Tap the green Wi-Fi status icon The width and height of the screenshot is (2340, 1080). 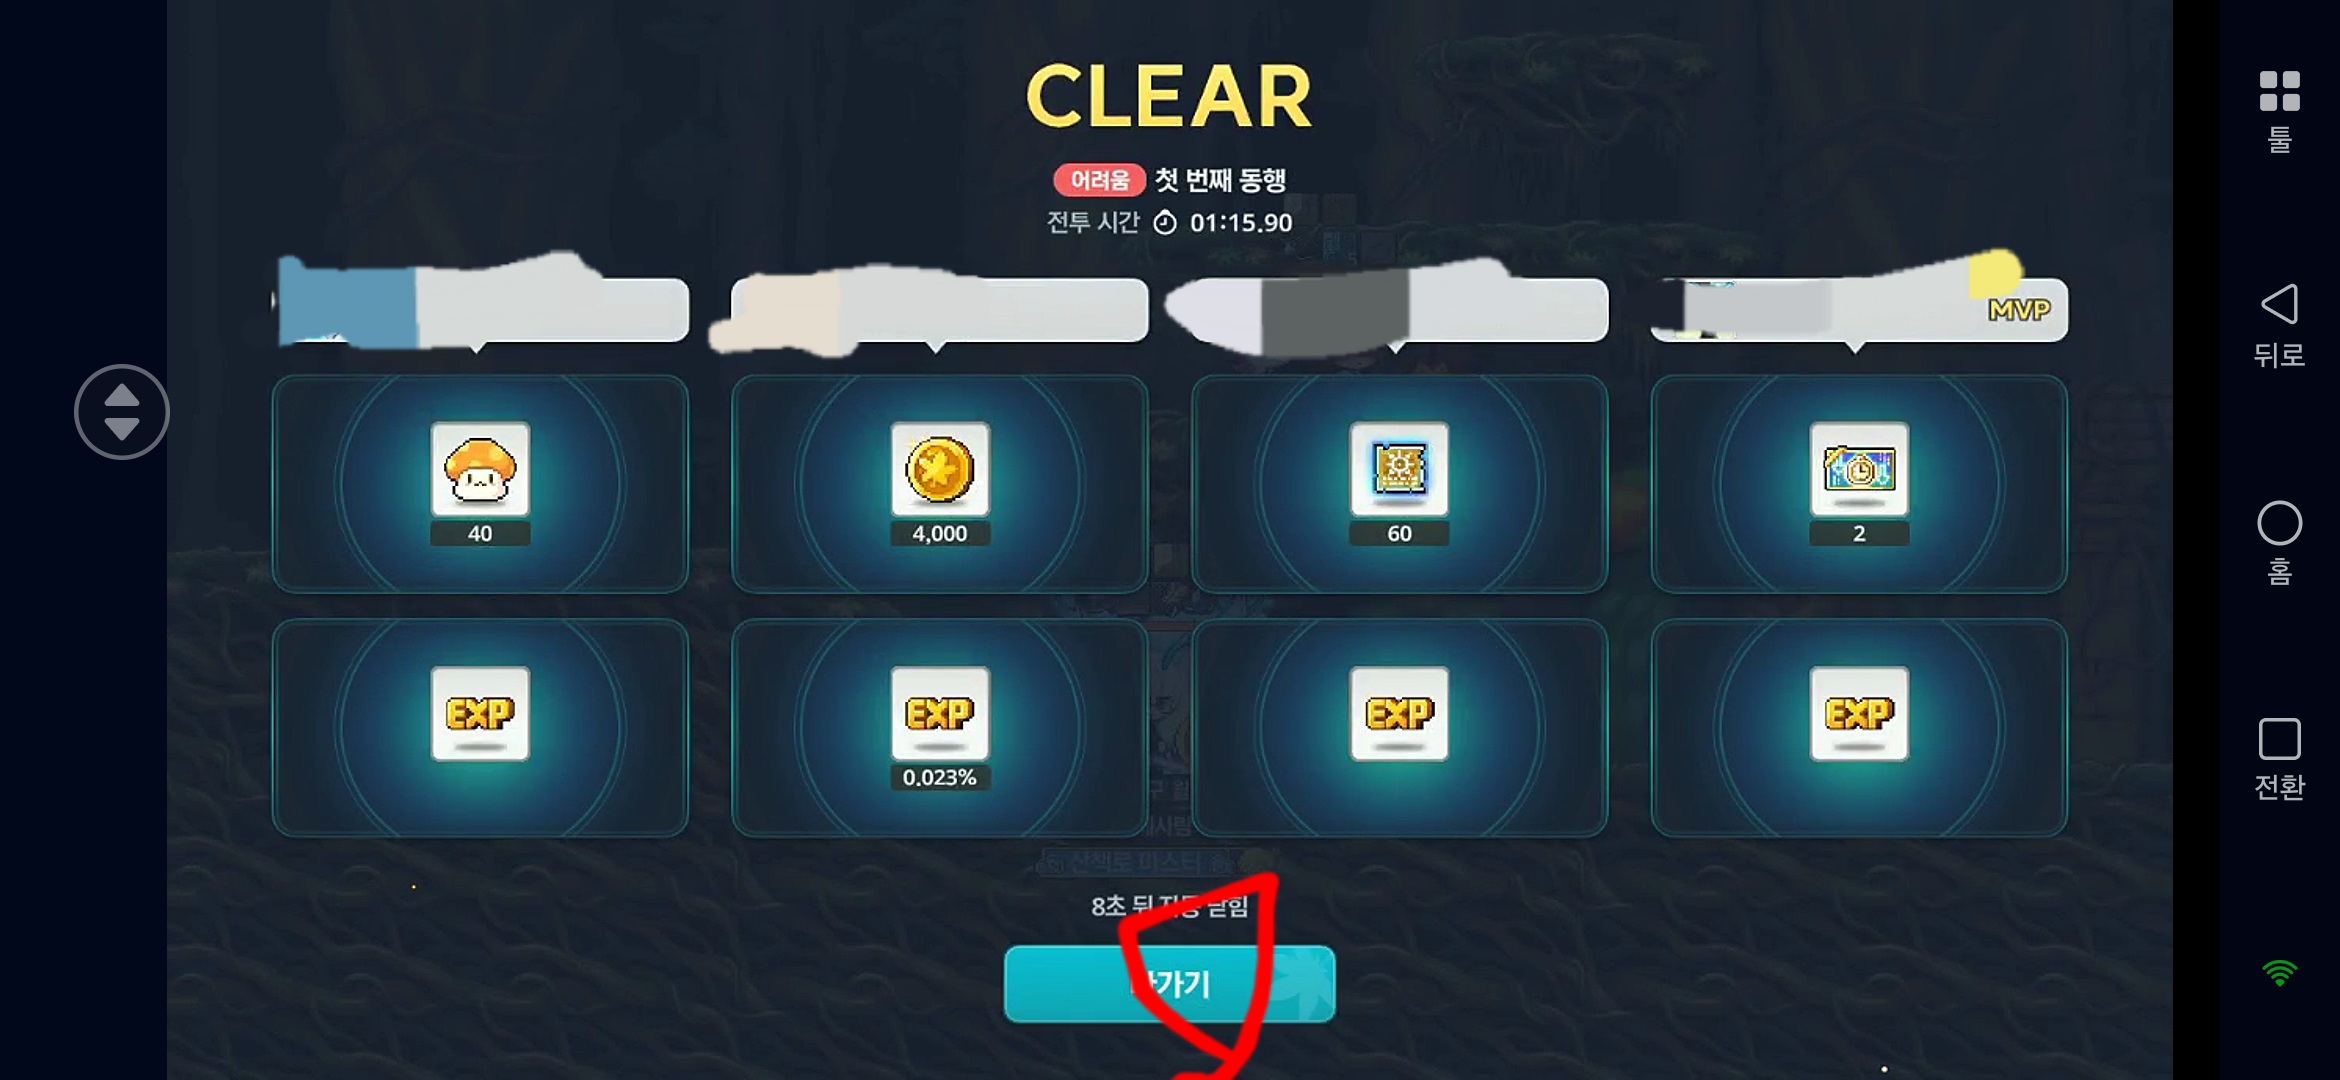click(x=2280, y=972)
